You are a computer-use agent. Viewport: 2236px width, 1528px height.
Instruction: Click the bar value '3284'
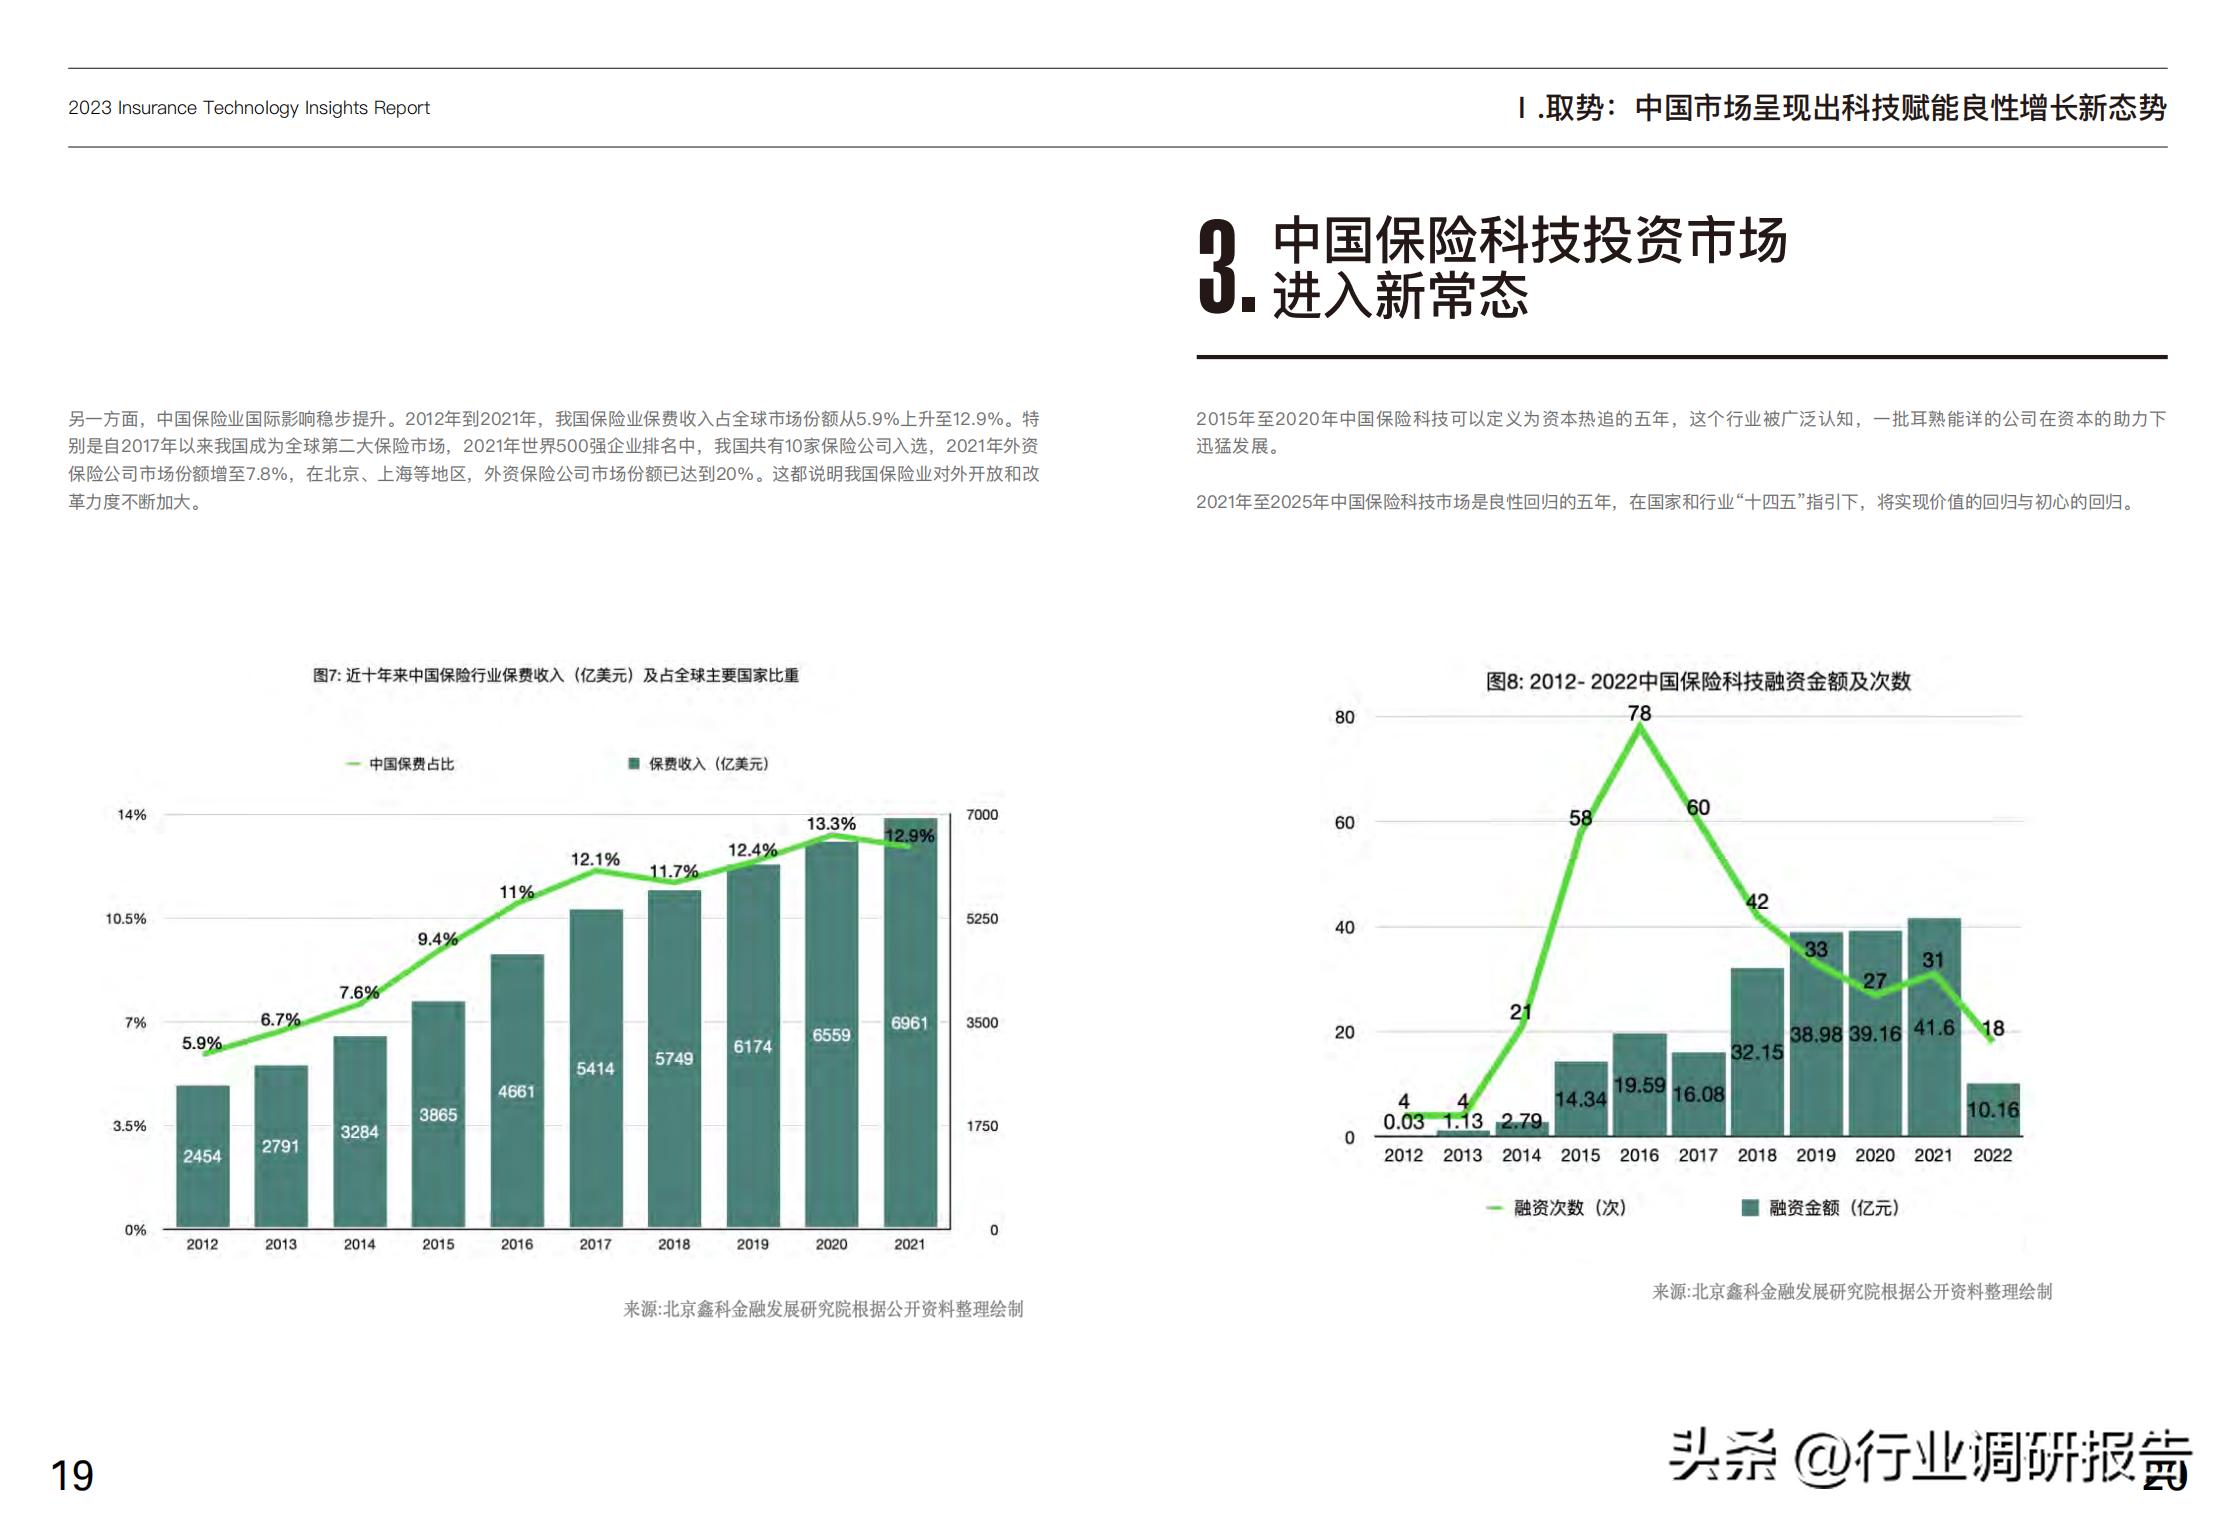[359, 1132]
